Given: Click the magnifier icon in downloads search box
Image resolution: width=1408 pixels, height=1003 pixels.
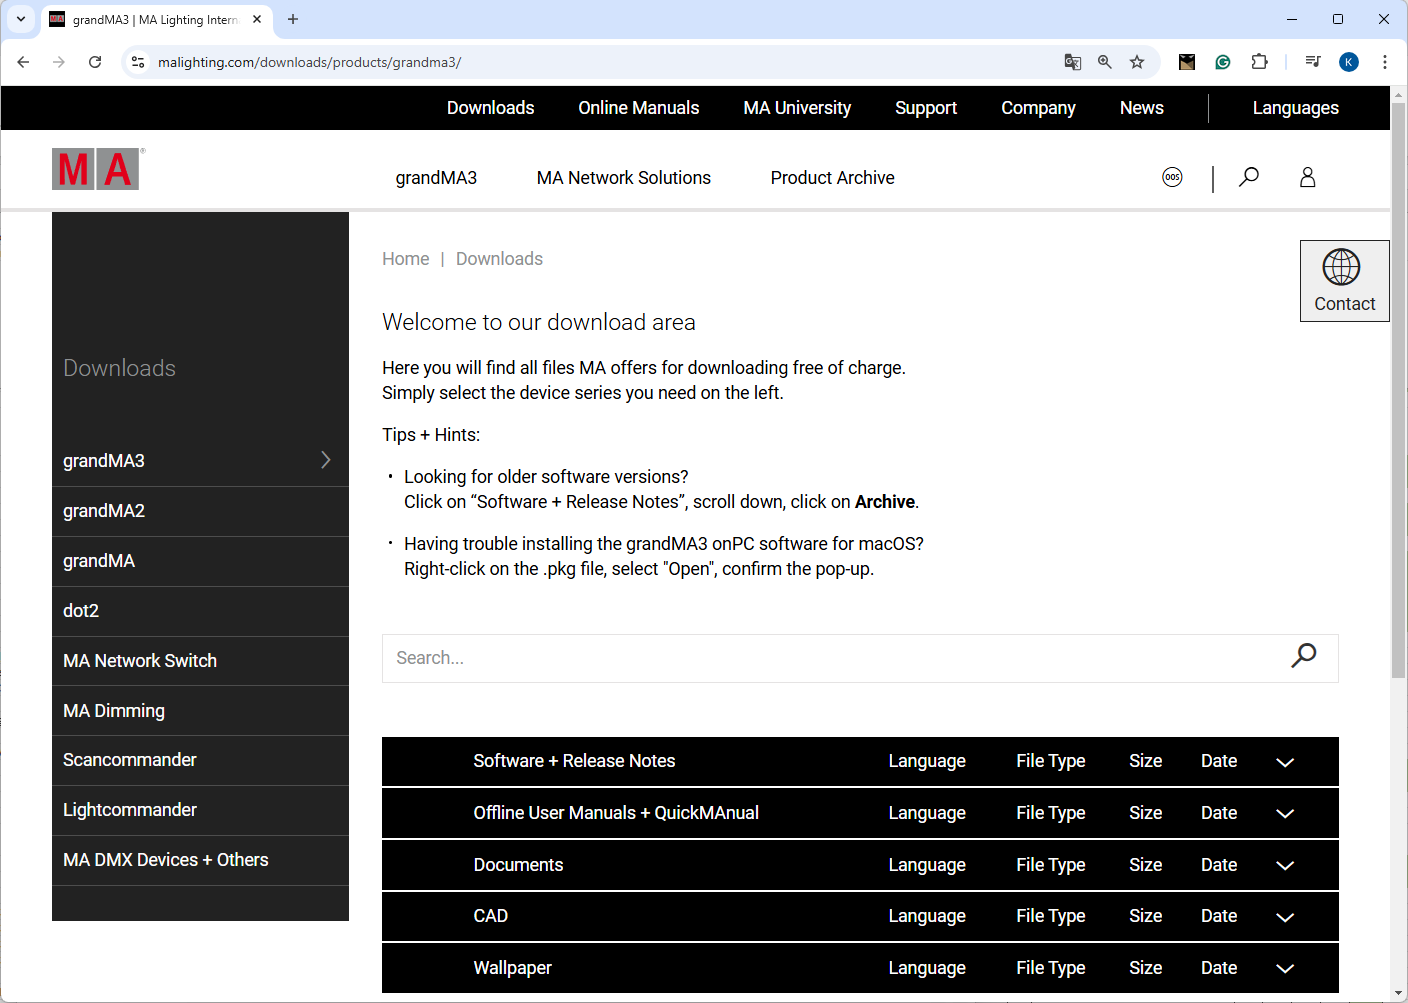Looking at the screenshot, I should [1303, 656].
